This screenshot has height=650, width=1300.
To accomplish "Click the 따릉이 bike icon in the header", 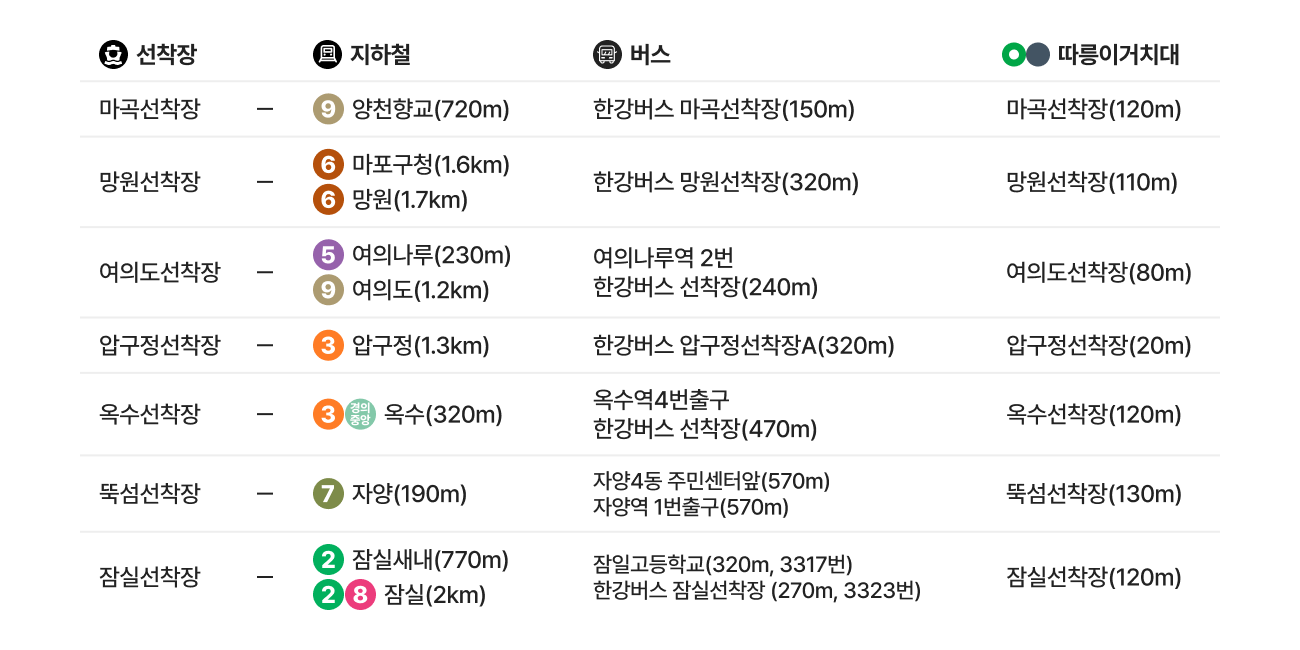I will (1025, 55).
